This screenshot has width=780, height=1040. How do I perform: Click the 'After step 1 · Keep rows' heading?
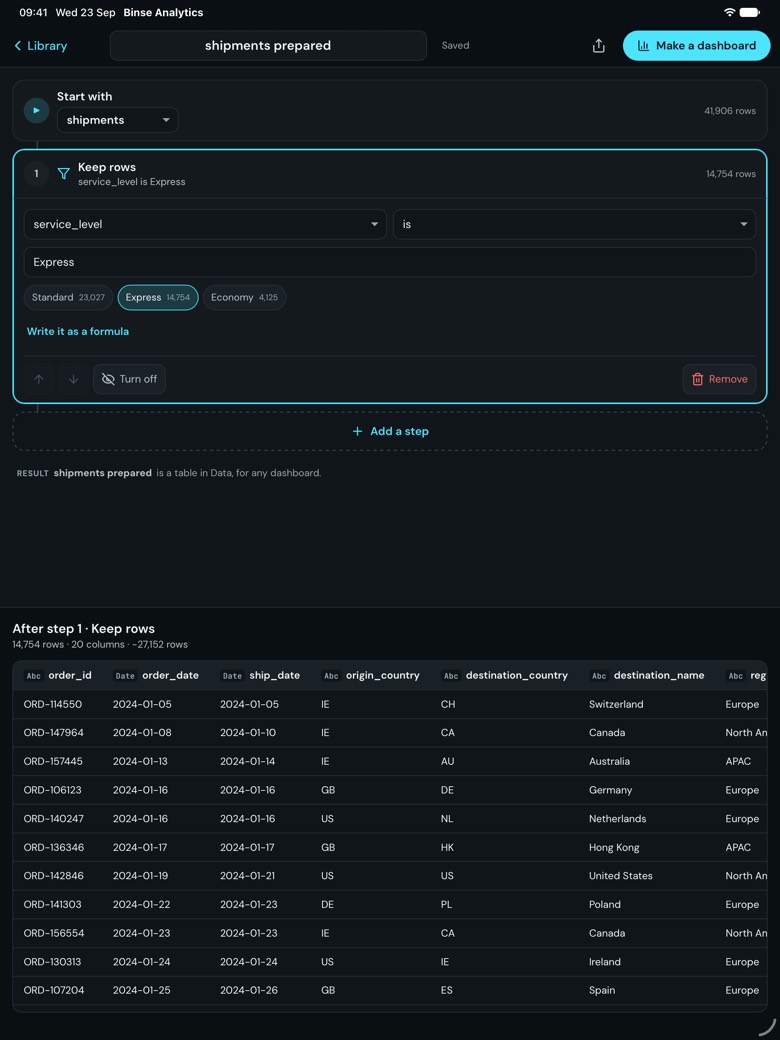84,629
